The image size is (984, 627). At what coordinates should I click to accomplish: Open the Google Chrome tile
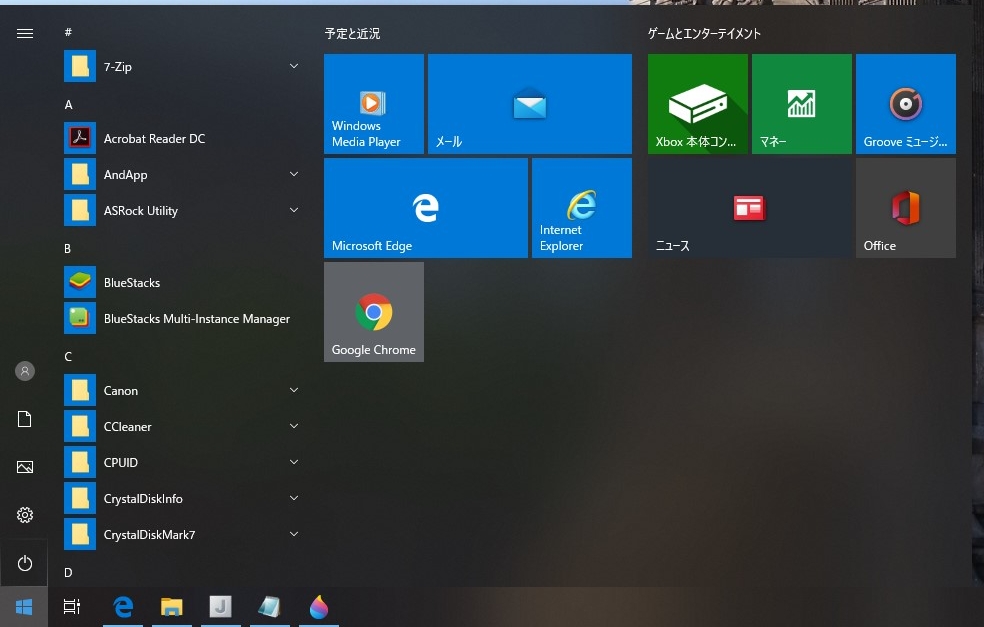[x=374, y=312]
